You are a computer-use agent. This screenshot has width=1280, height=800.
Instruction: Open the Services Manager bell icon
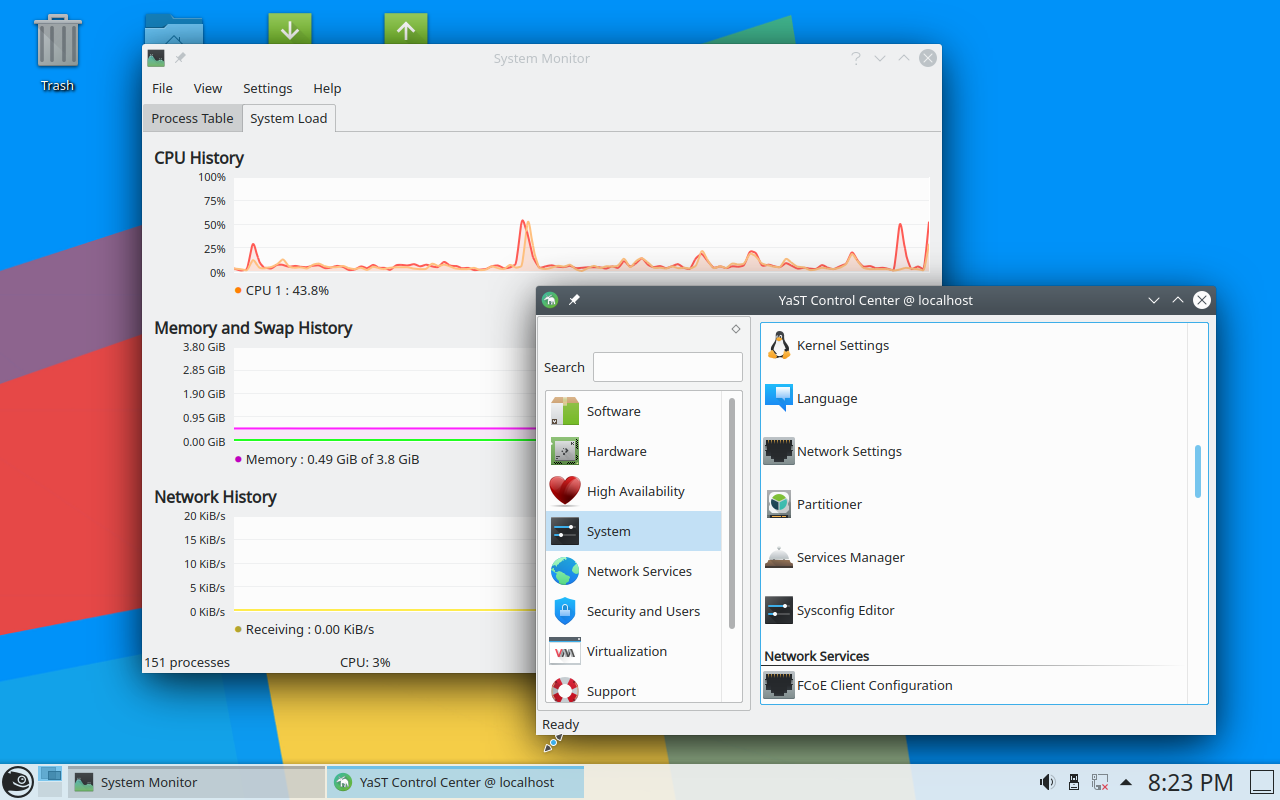pos(778,557)
